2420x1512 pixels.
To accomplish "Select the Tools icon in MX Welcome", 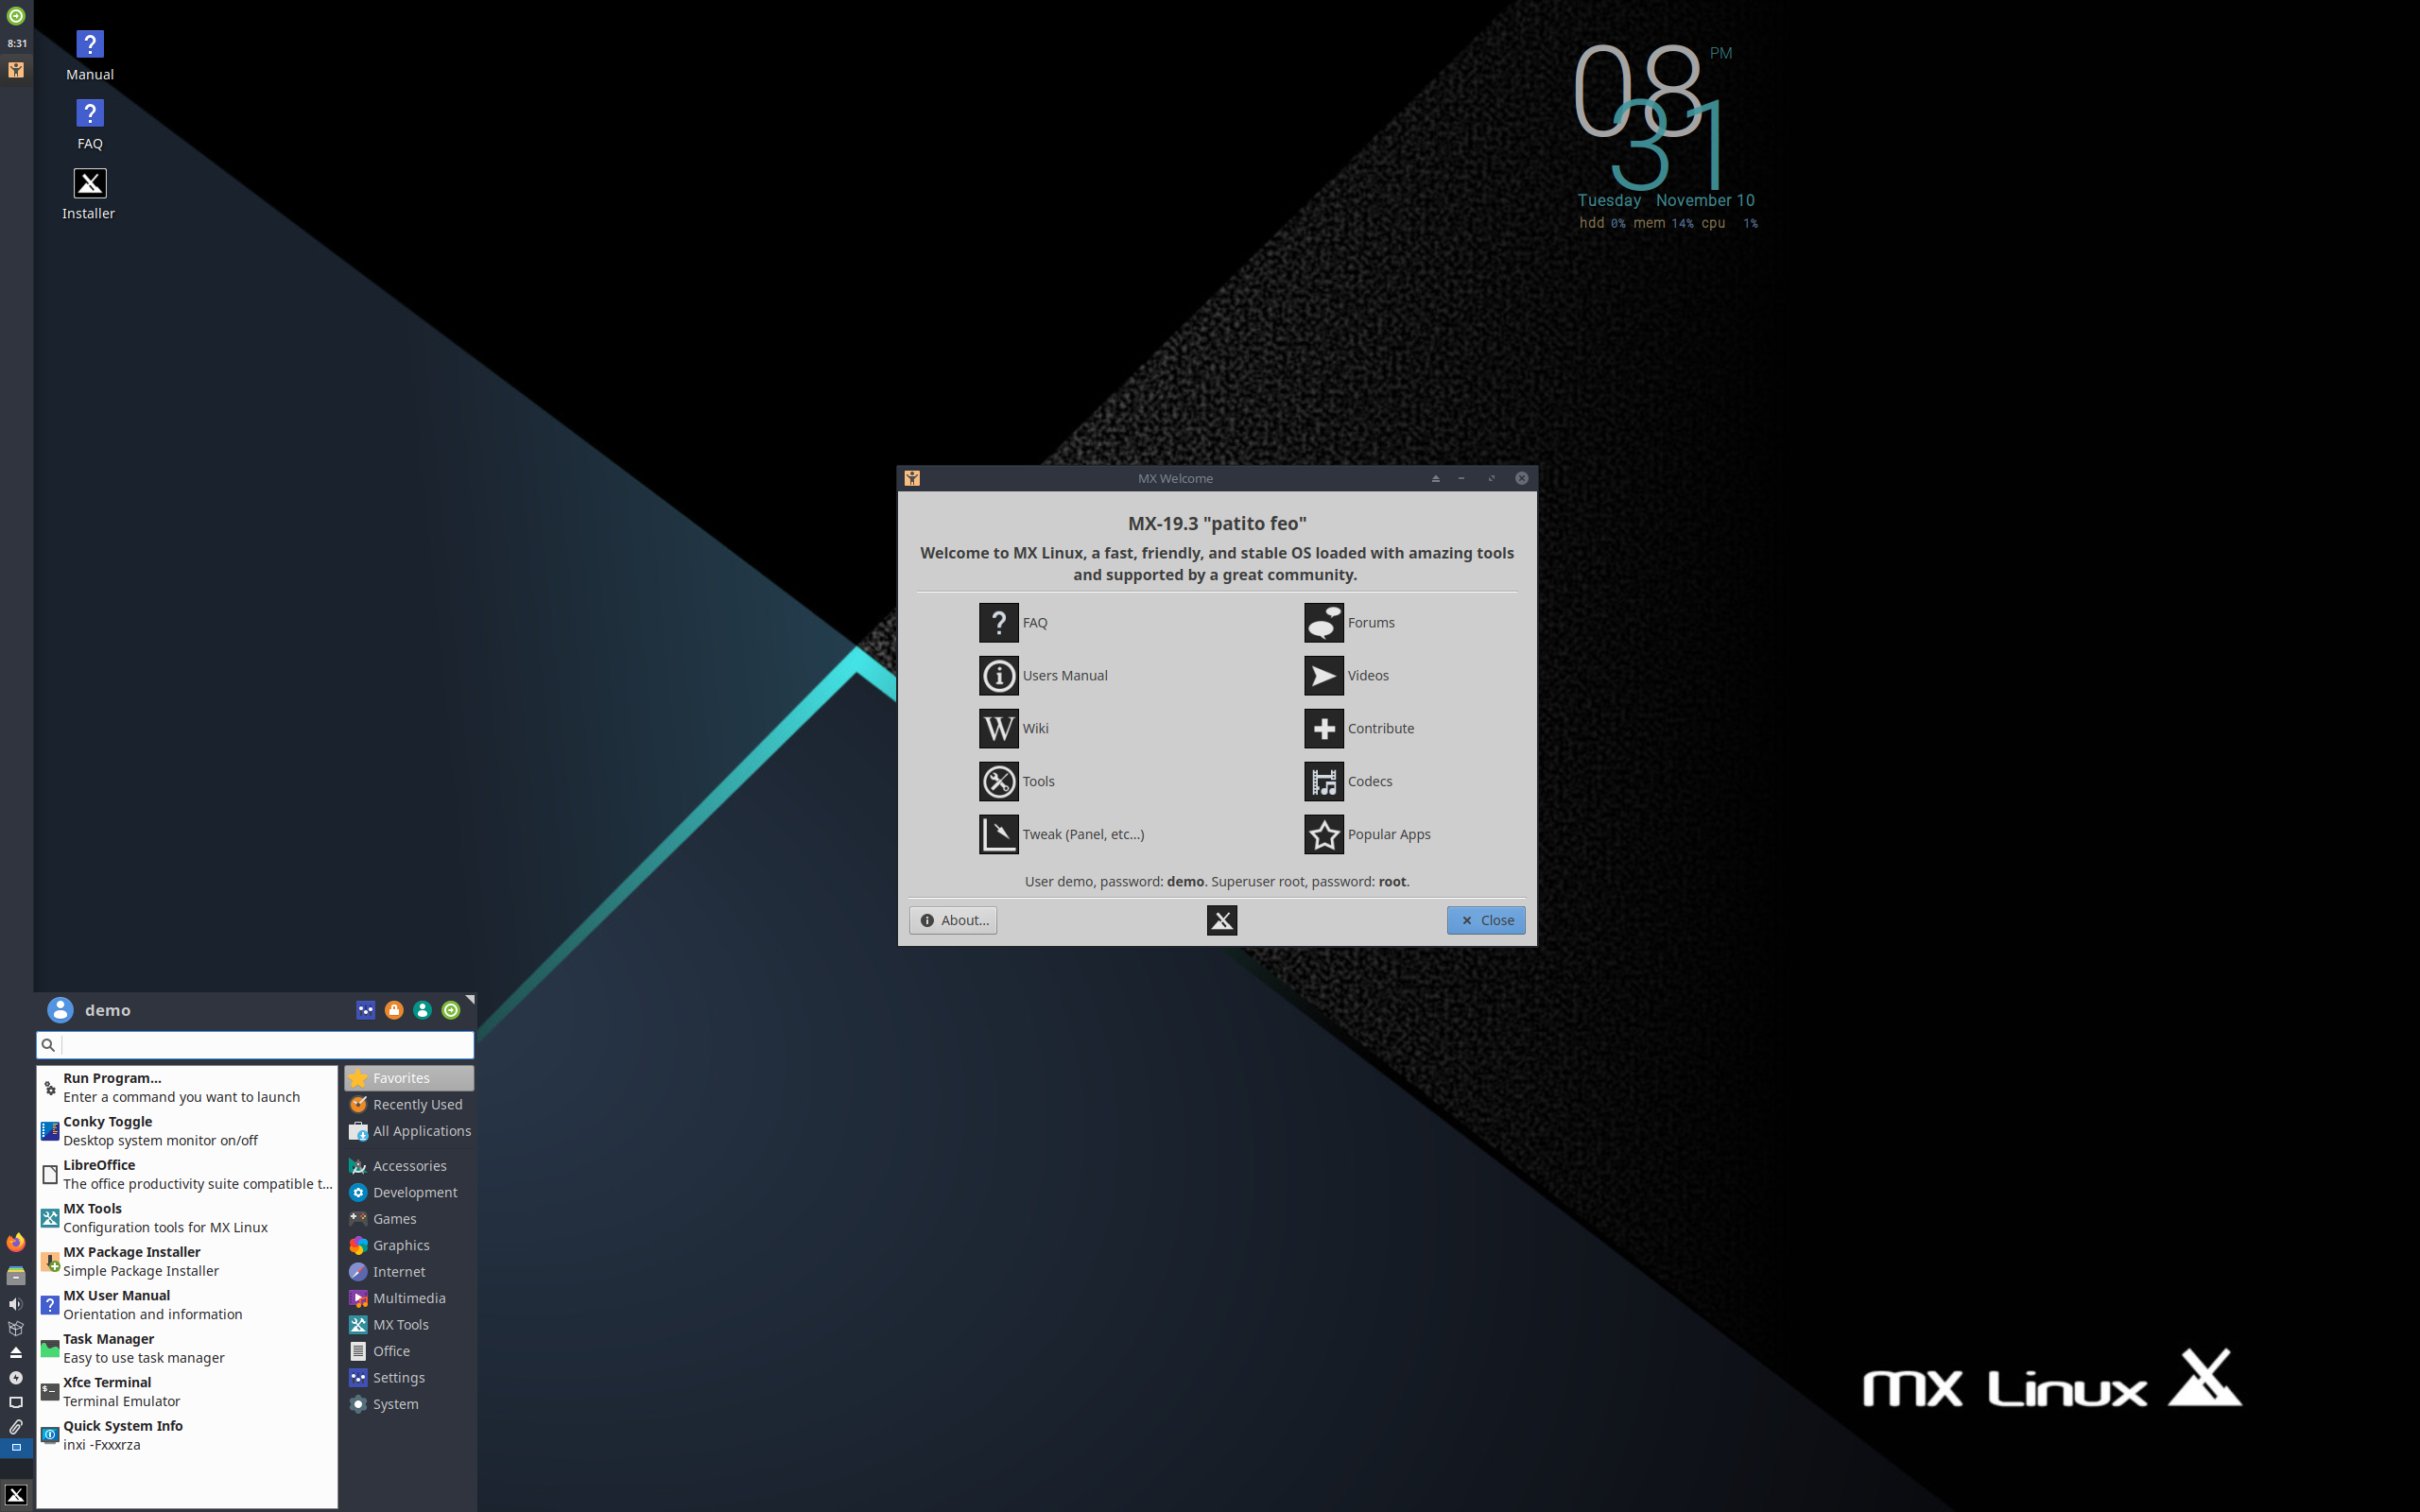I will (998, 779).
